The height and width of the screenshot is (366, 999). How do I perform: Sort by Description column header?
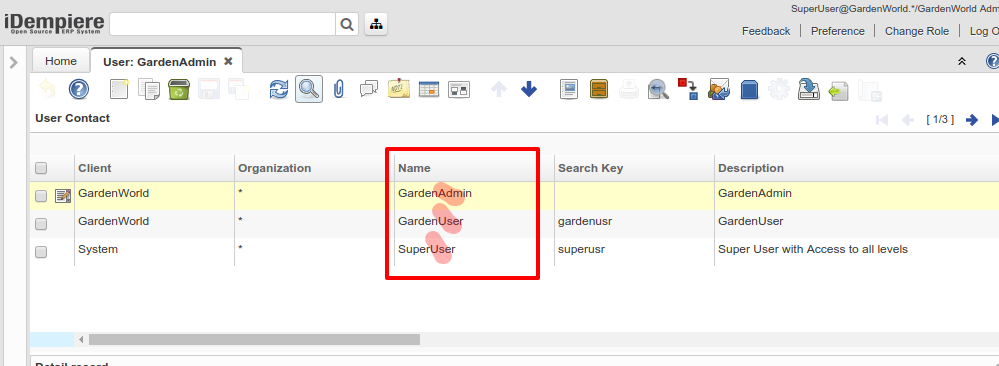coord(751,168)
